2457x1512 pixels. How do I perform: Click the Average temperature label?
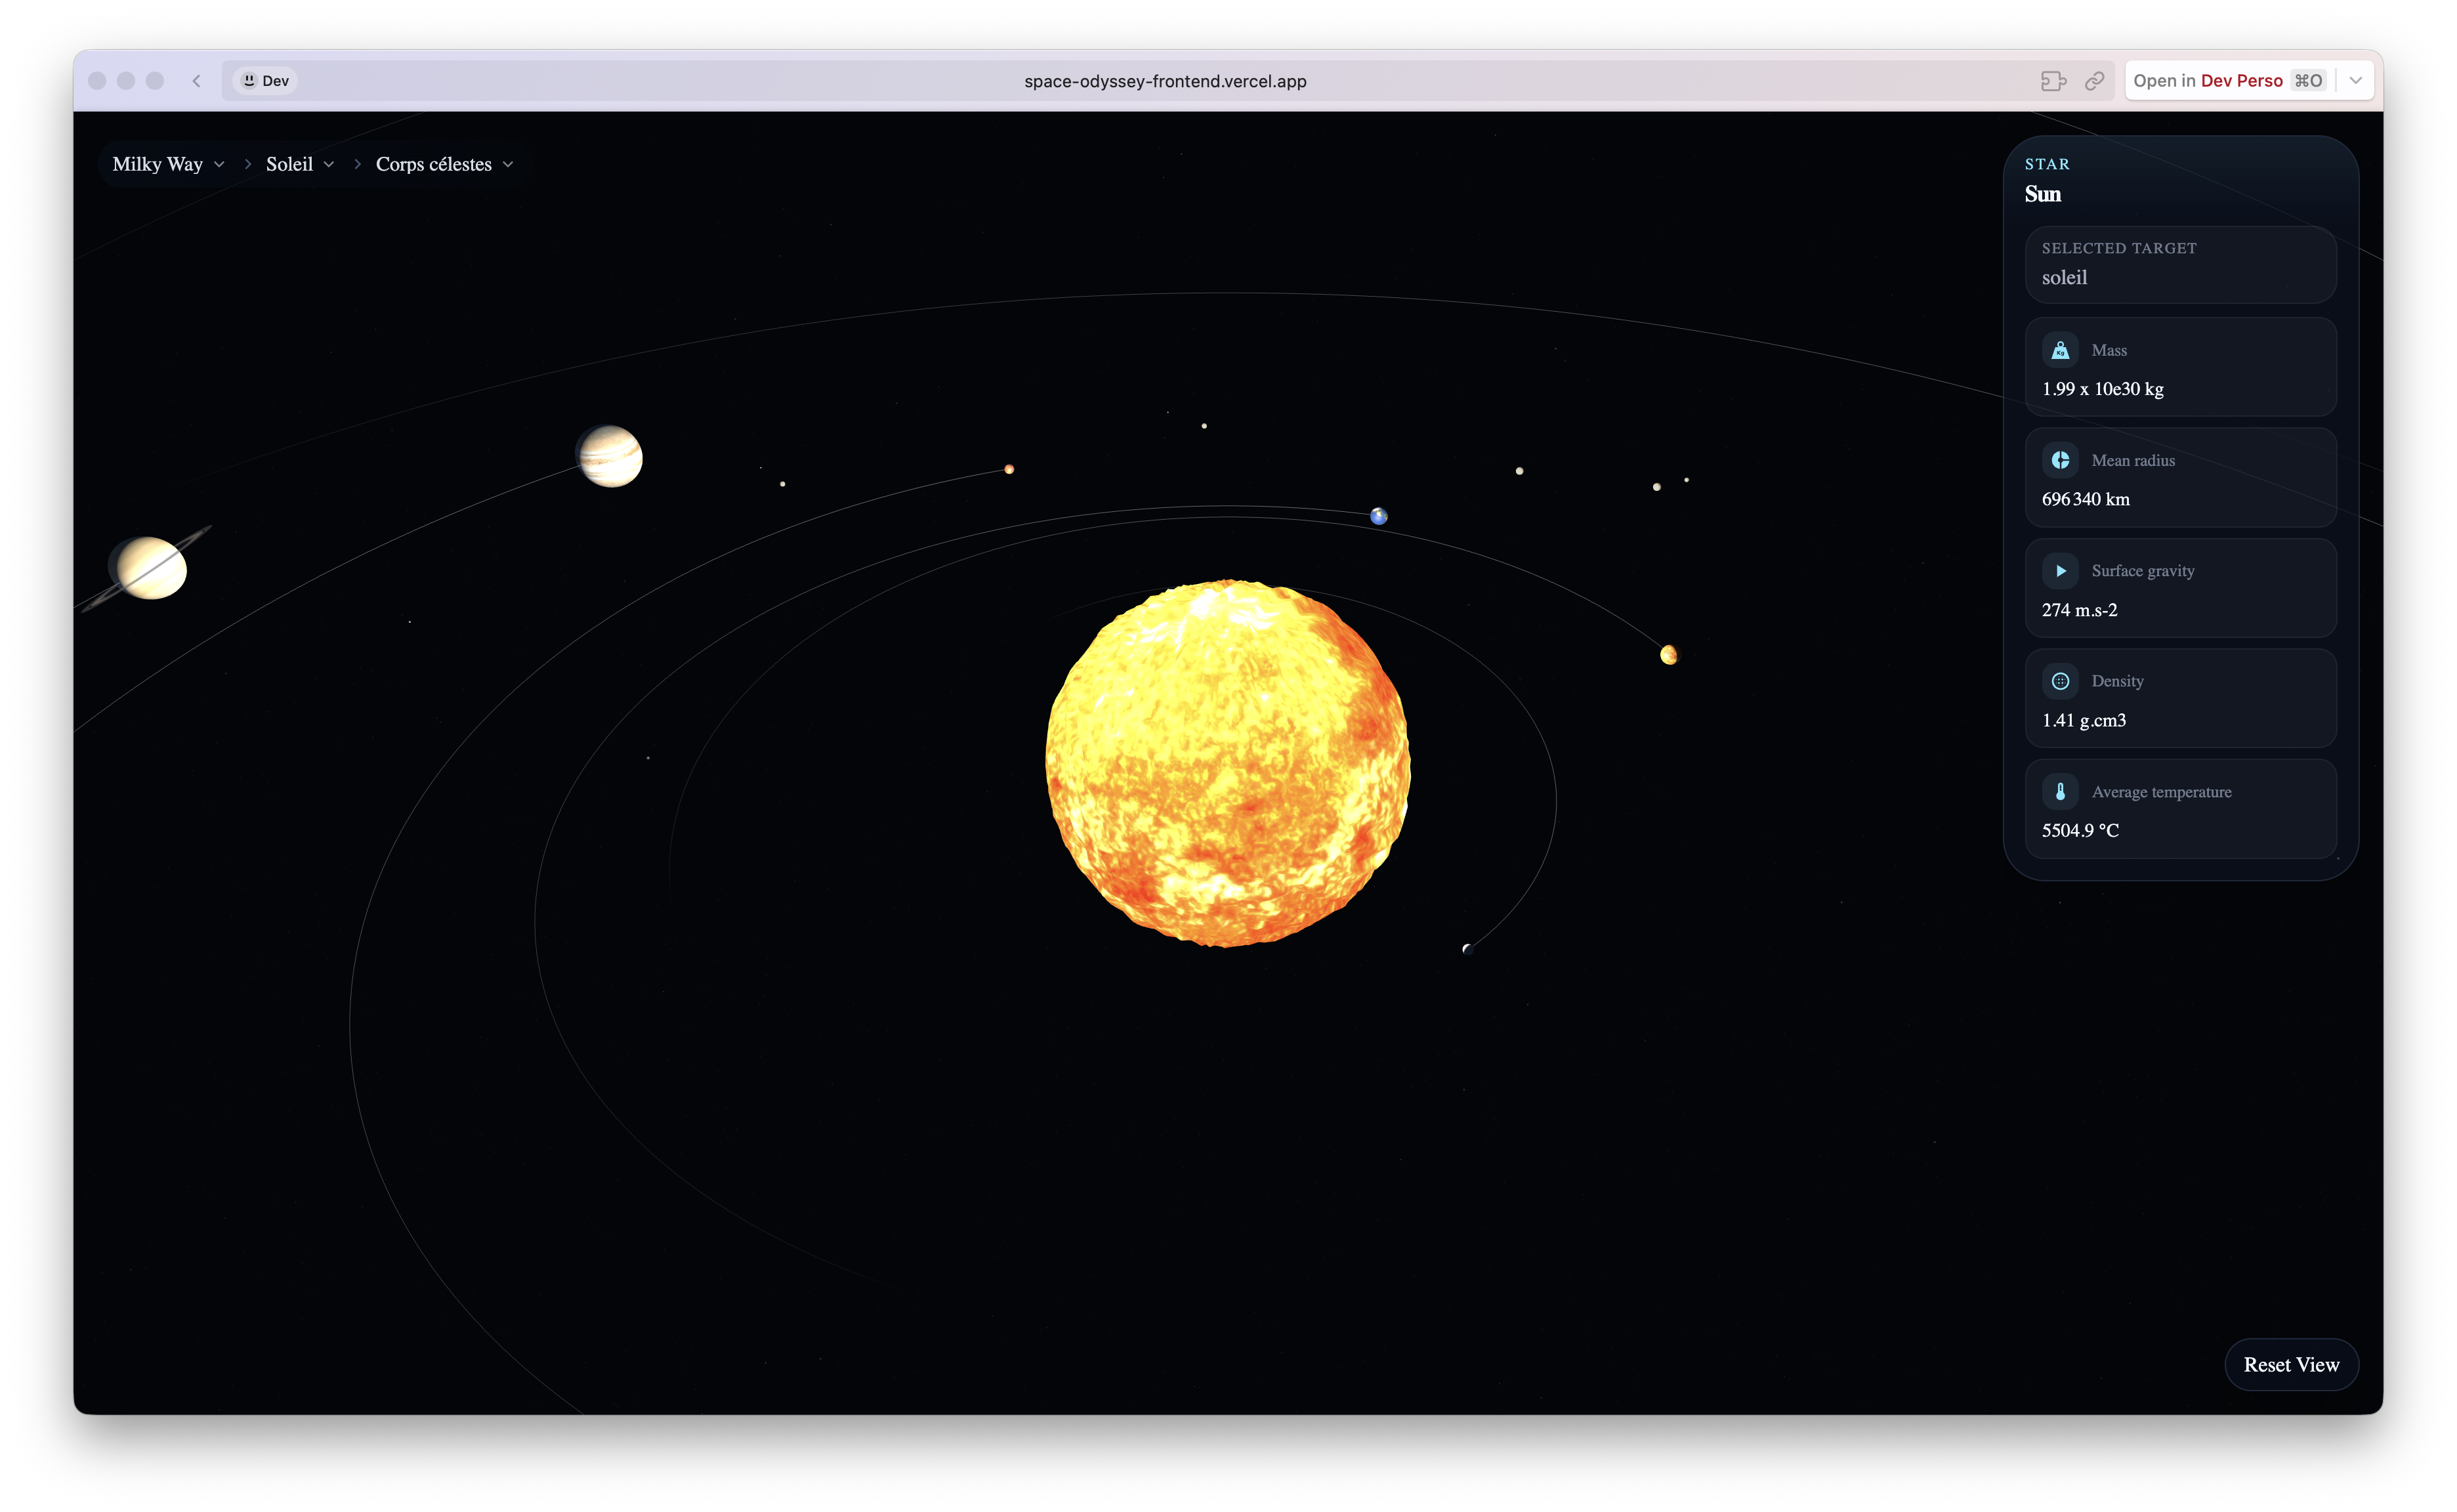click(x=2161, y=792)
